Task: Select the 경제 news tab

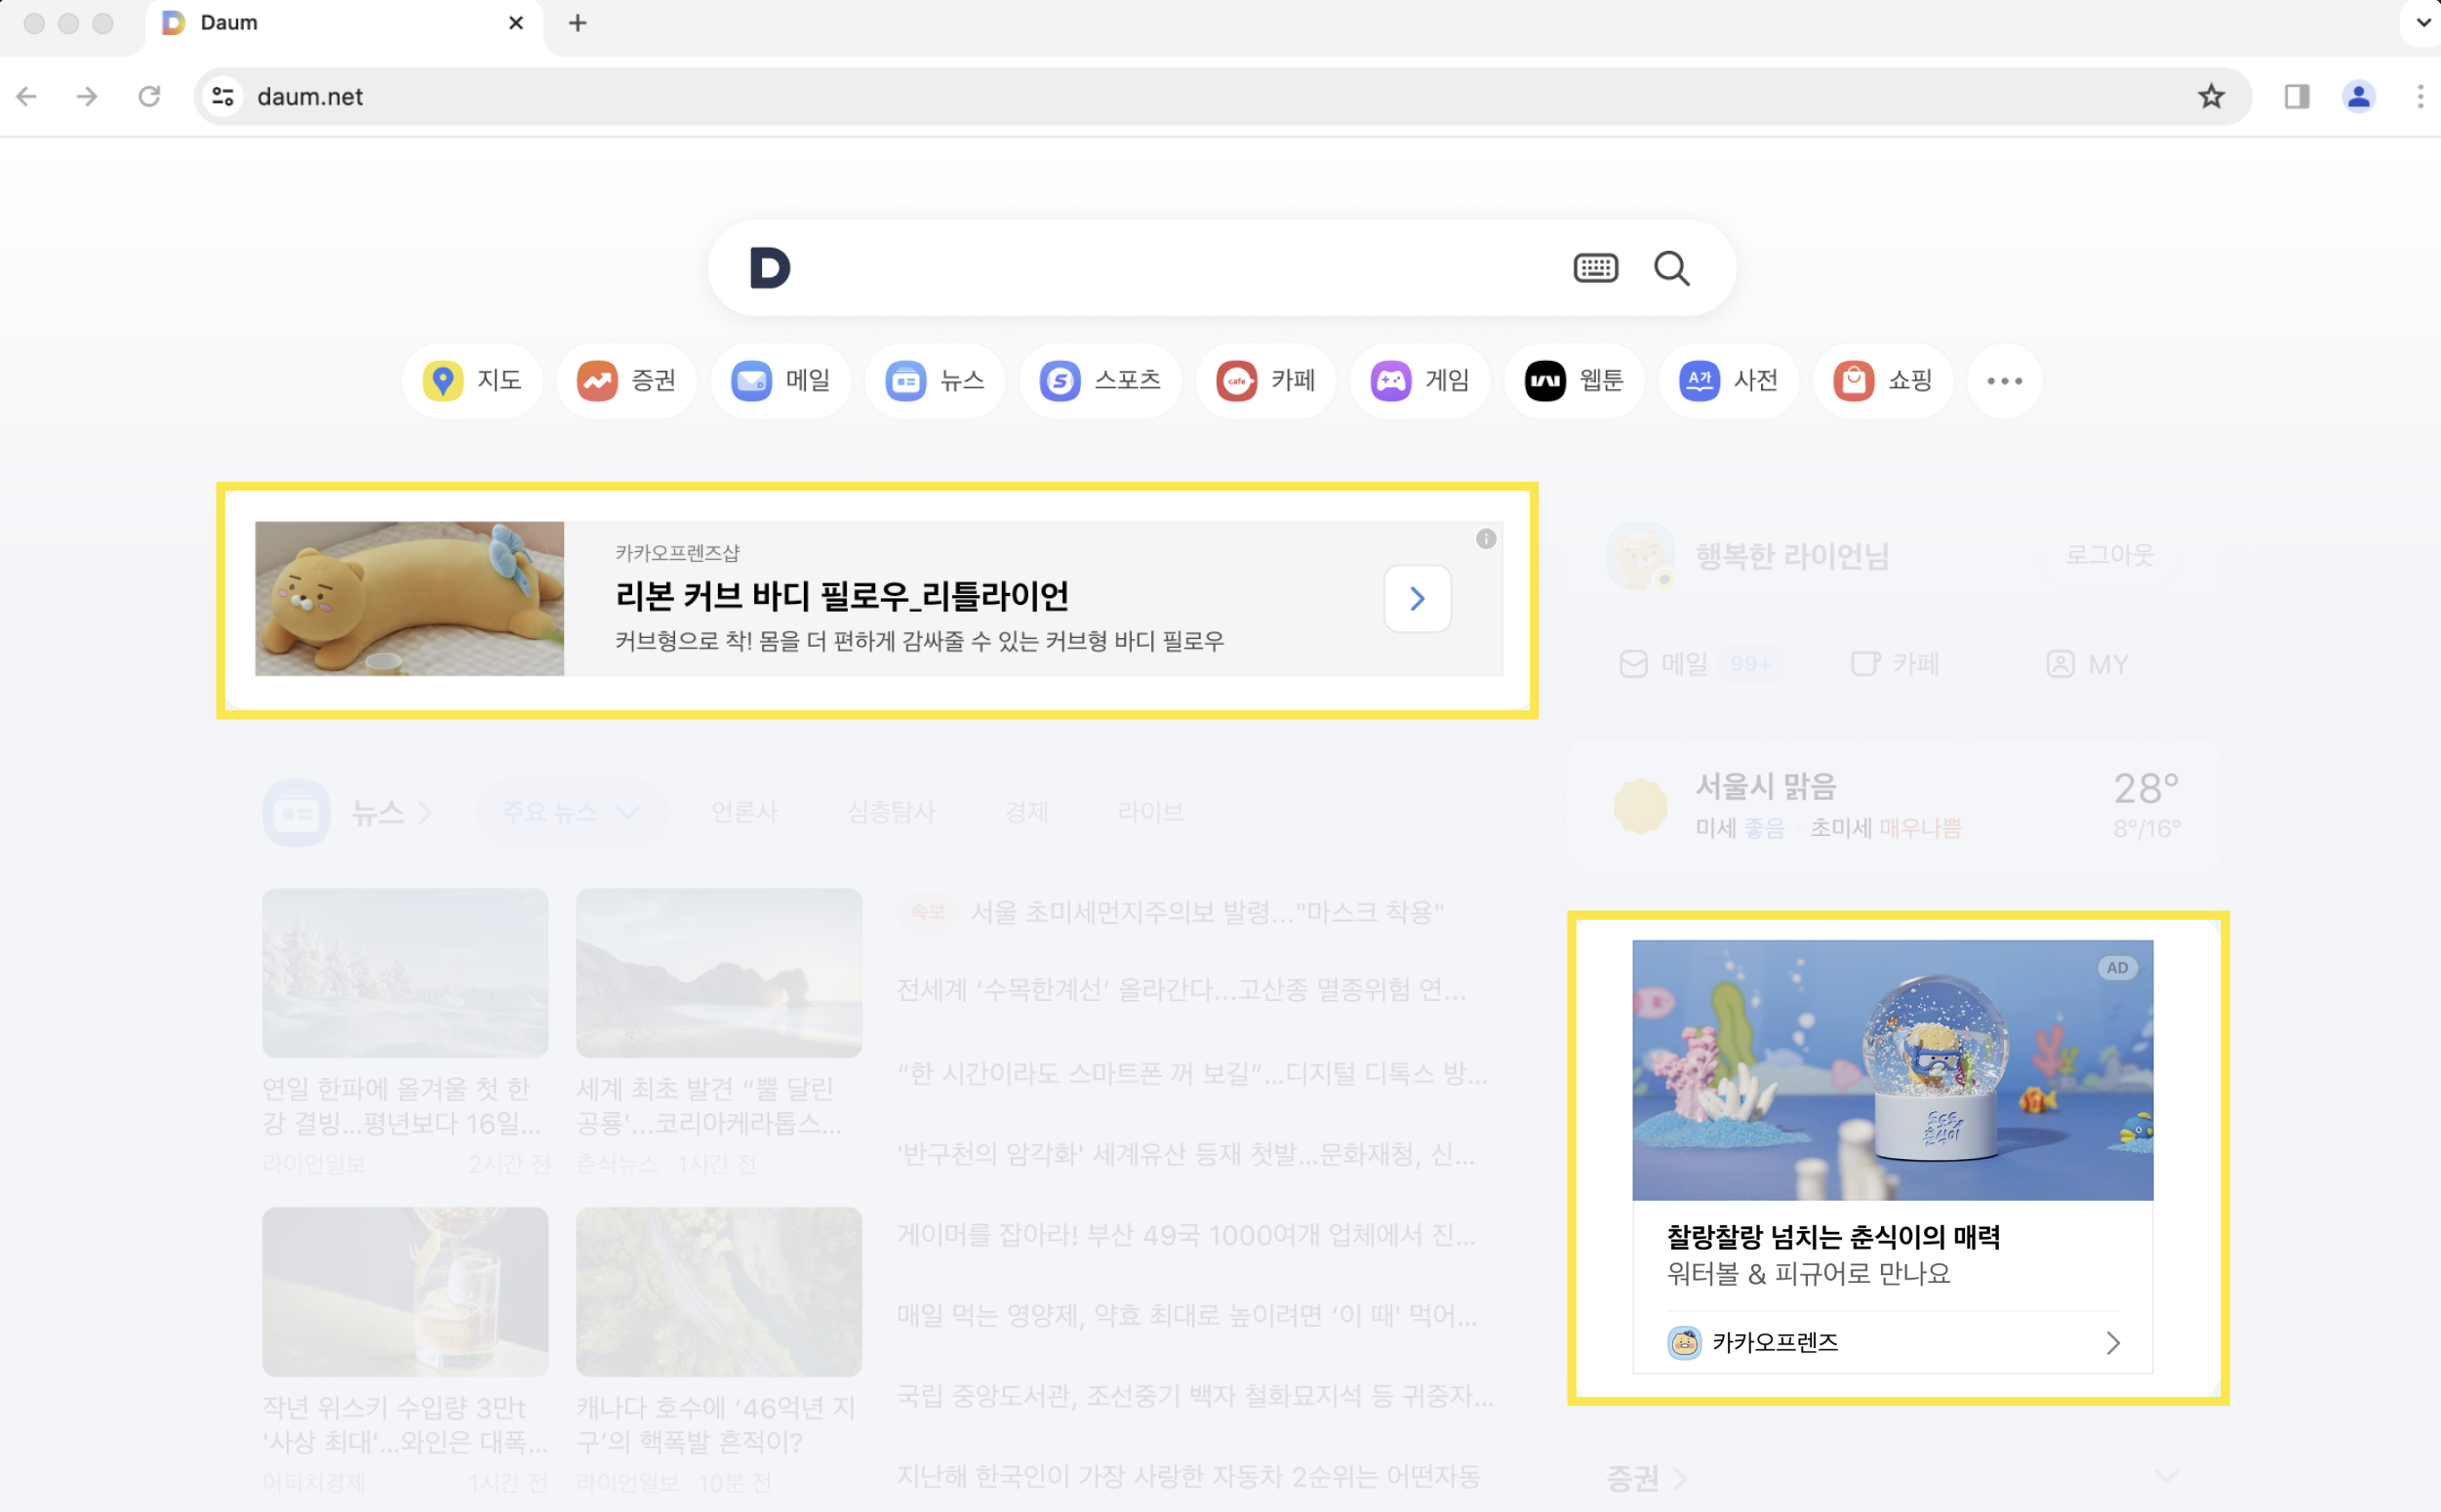Action: (x=1026, y=812)
